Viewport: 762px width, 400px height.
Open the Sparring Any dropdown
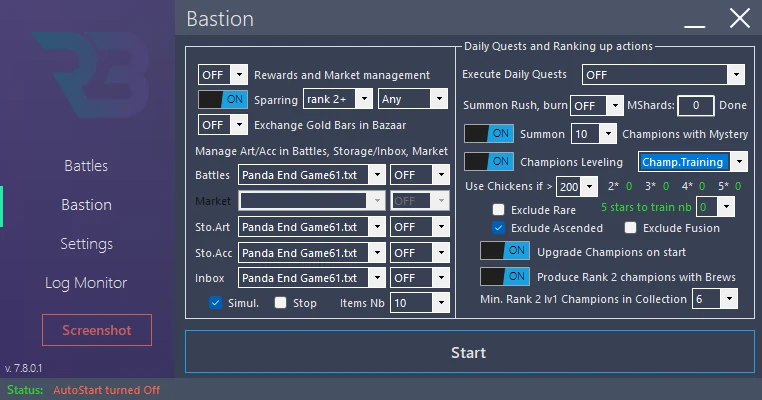tap(413, 99)
